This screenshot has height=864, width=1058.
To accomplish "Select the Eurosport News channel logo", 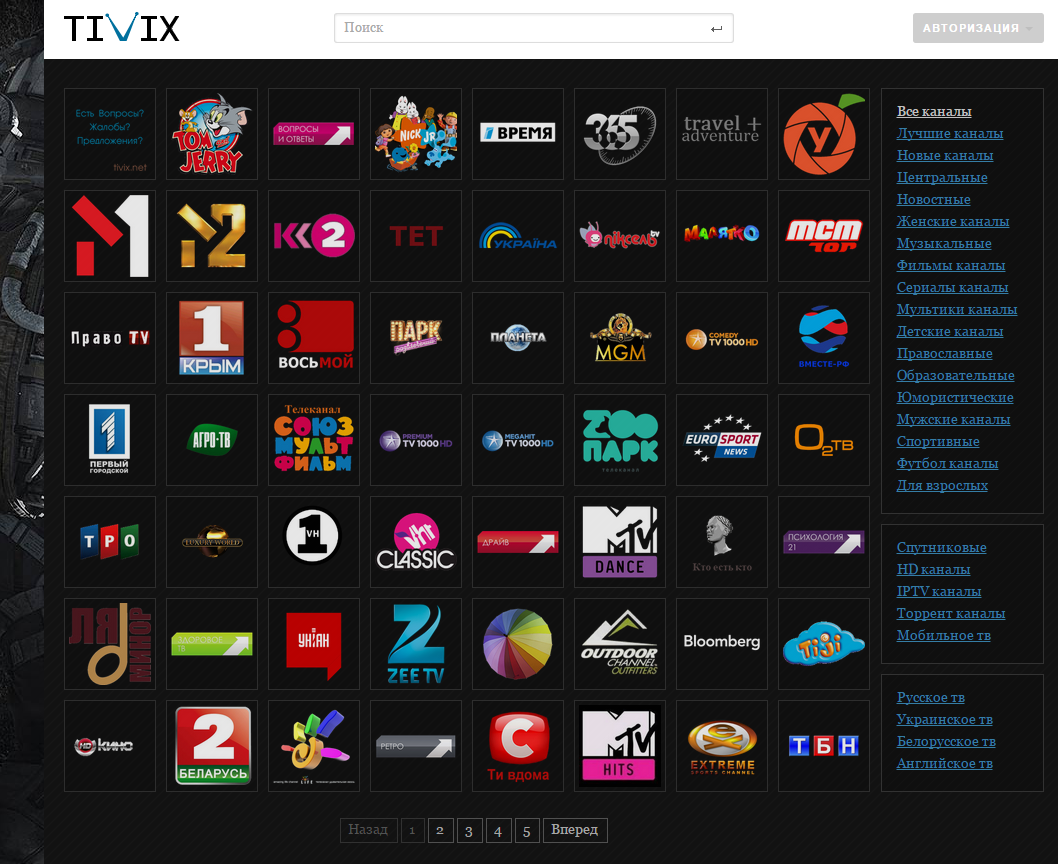I will click(721, 440).
